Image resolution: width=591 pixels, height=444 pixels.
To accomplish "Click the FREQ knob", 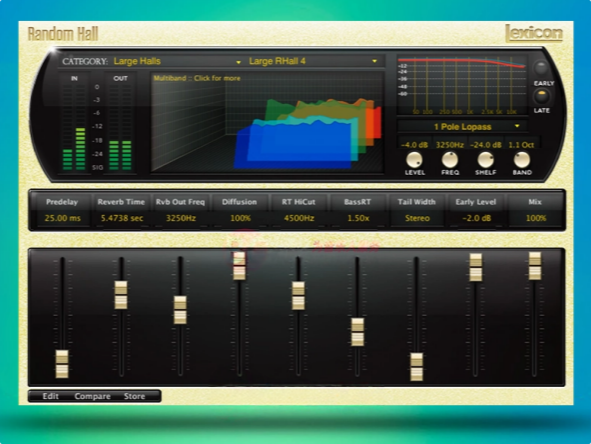I will pyautogui.click(x=450, y=160).
